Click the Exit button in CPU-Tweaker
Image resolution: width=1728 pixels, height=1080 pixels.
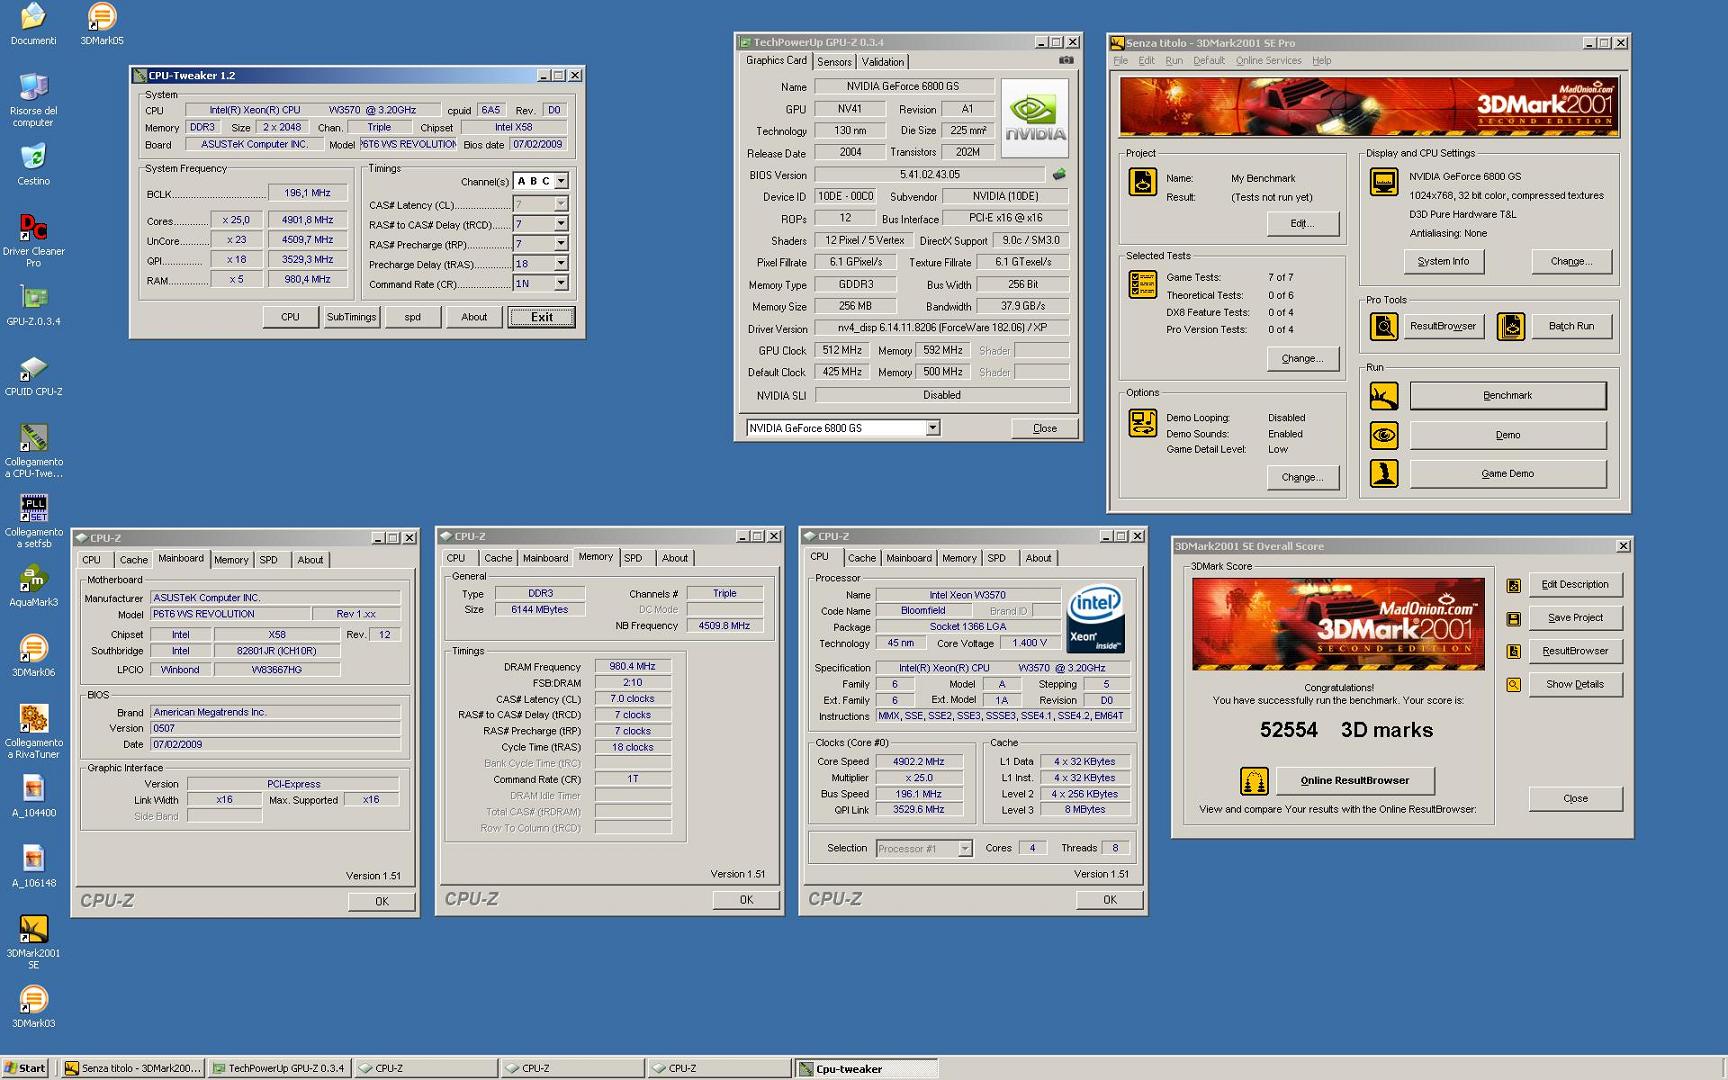click(541, 317)
